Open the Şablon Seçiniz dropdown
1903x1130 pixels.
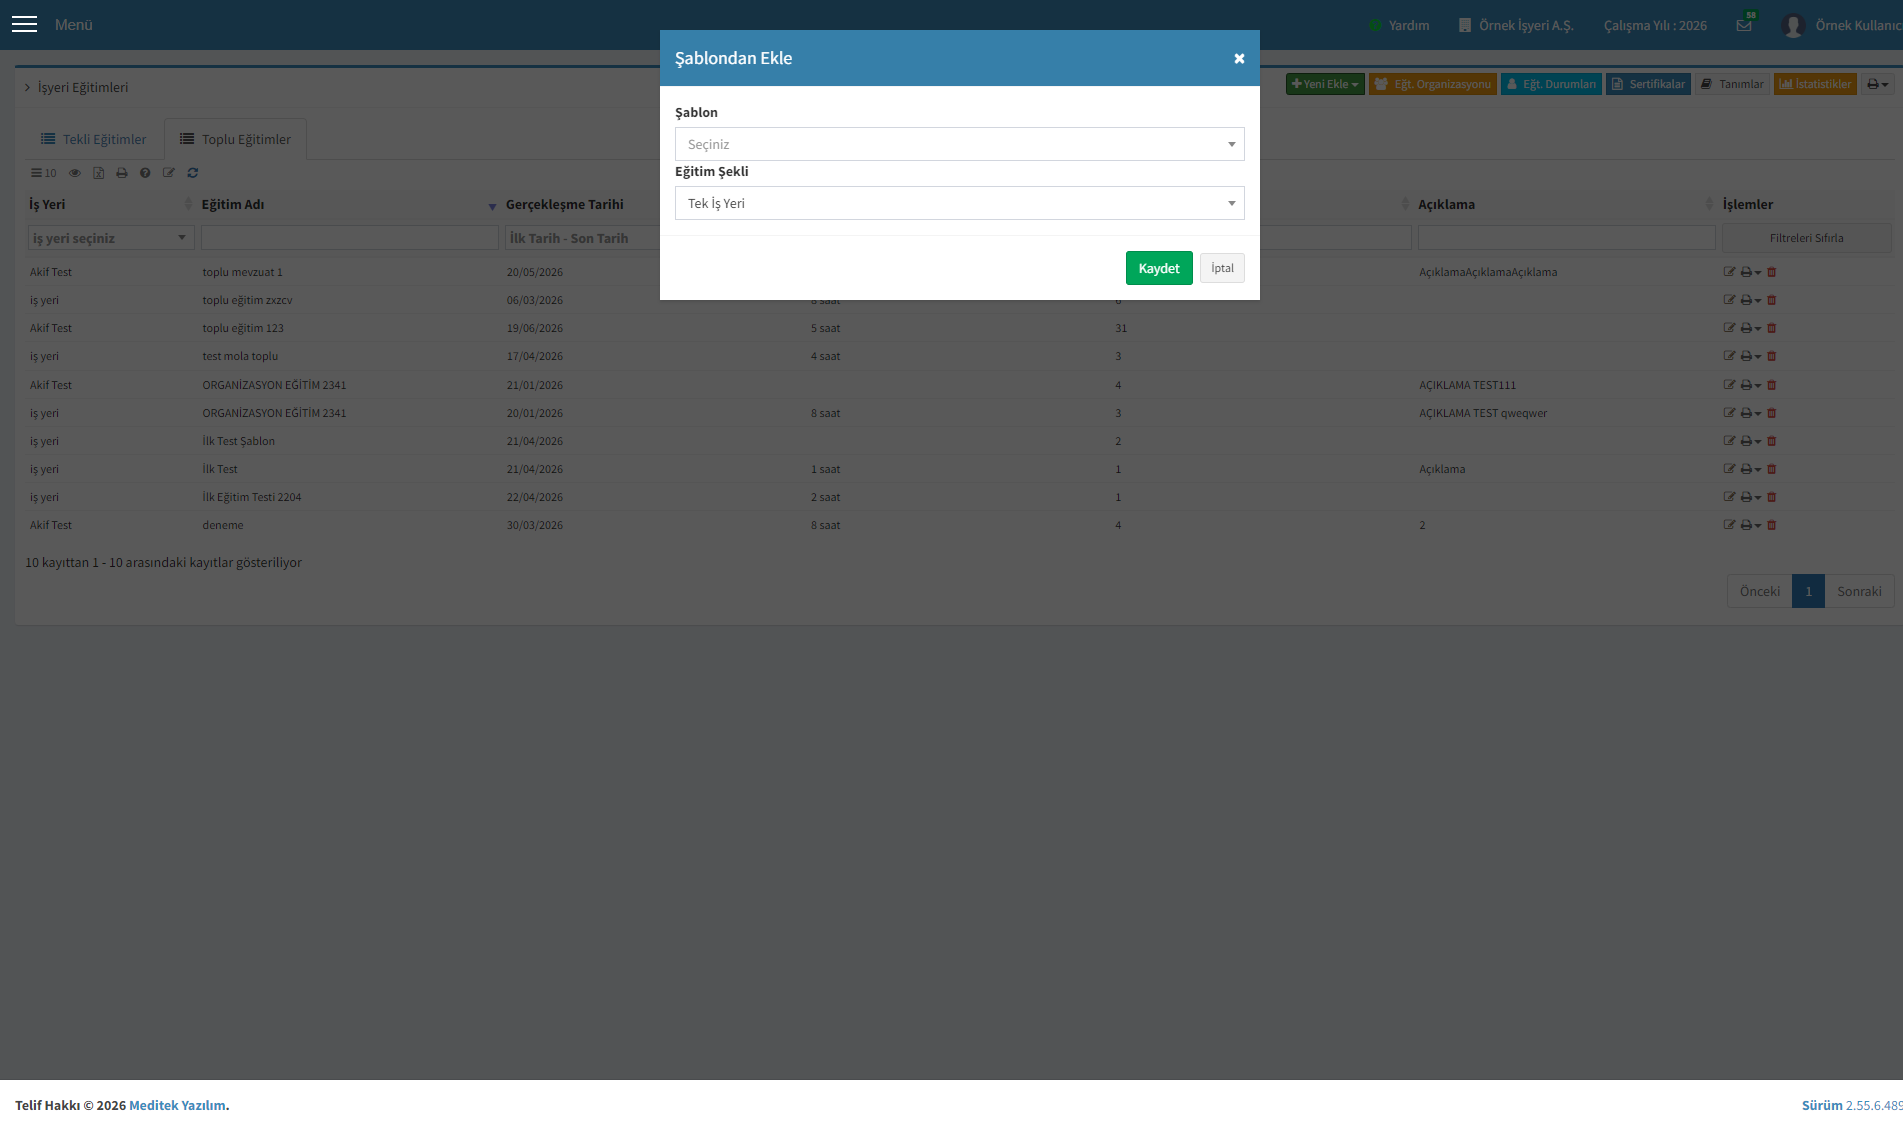[x=959, y=144]
